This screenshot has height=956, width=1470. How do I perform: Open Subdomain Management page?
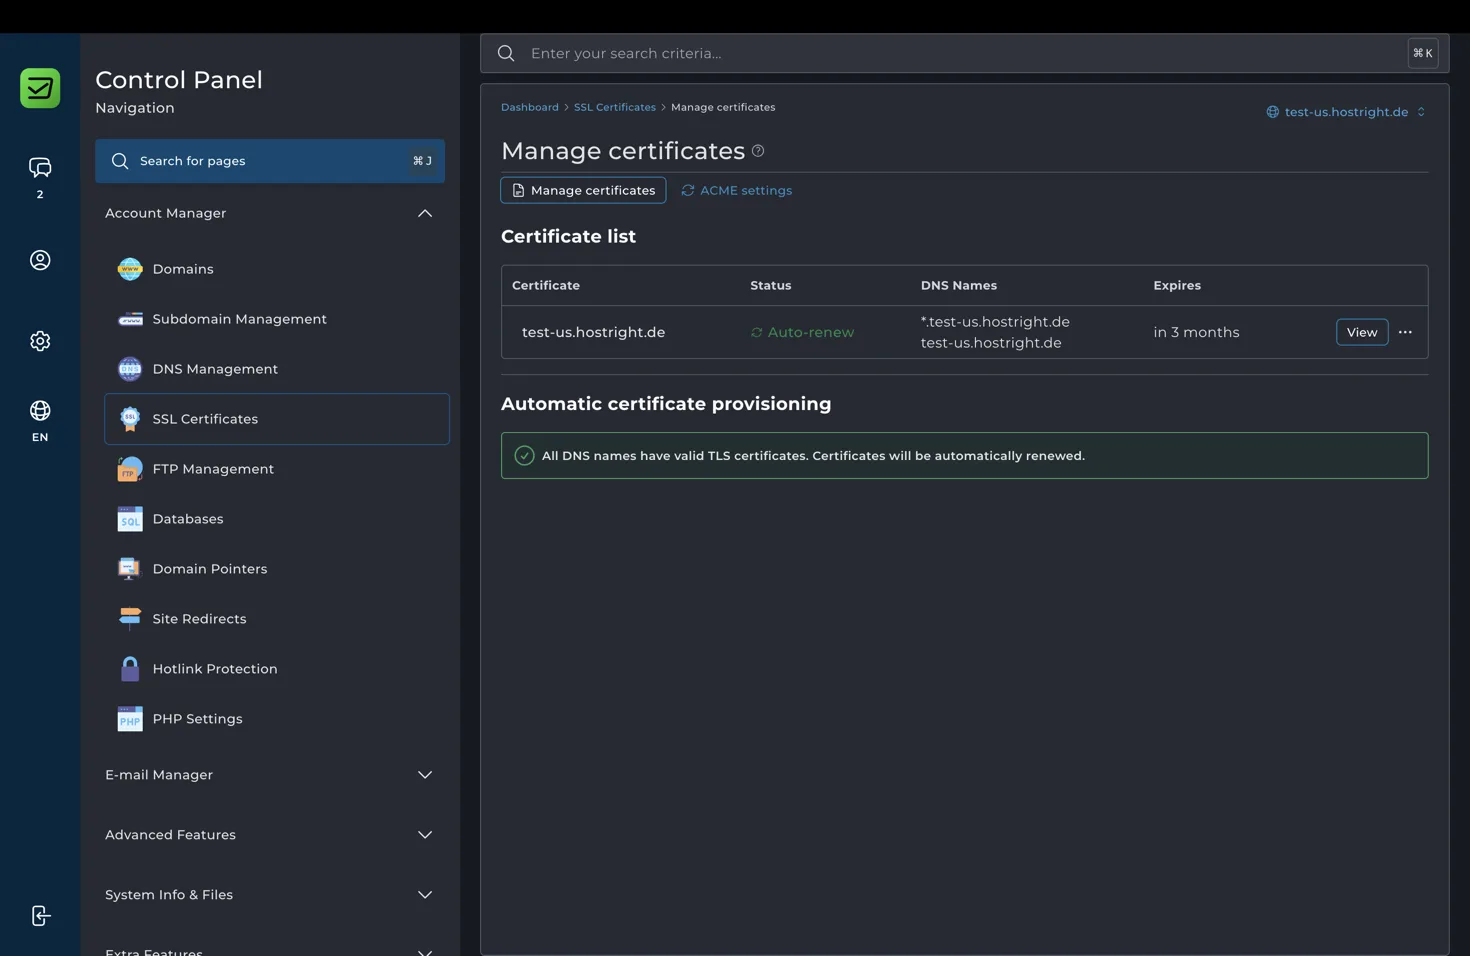click(x=277, y=319)
